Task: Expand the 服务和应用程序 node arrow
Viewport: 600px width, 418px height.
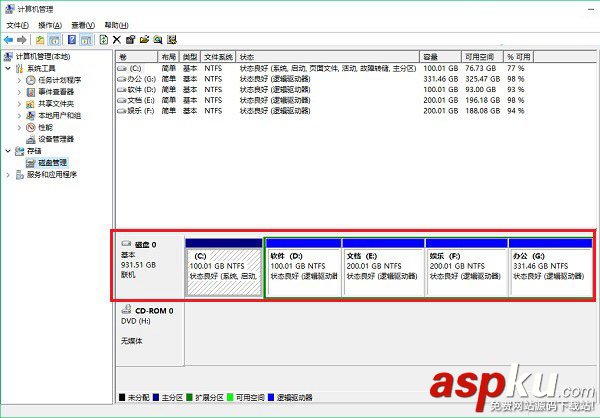Action: (x=8, y=175)
